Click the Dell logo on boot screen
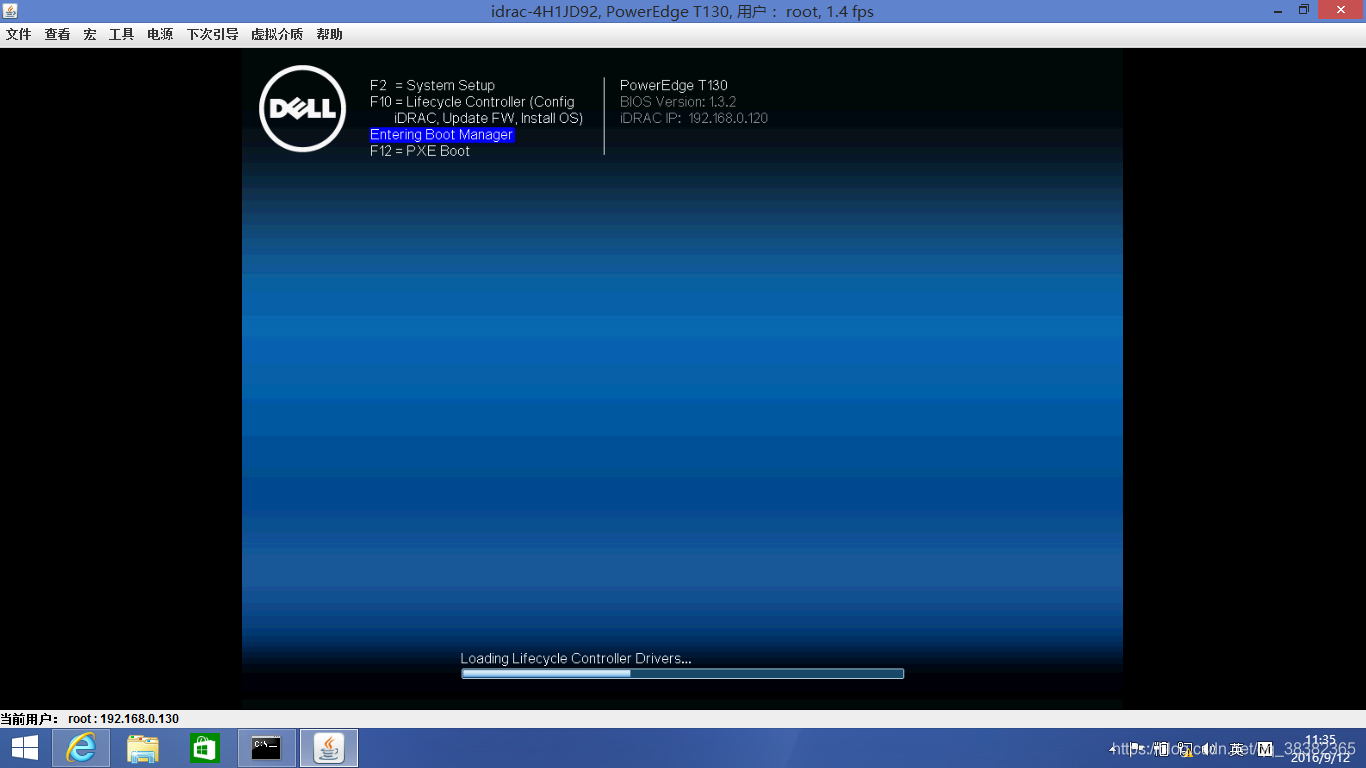 point(302,109)
